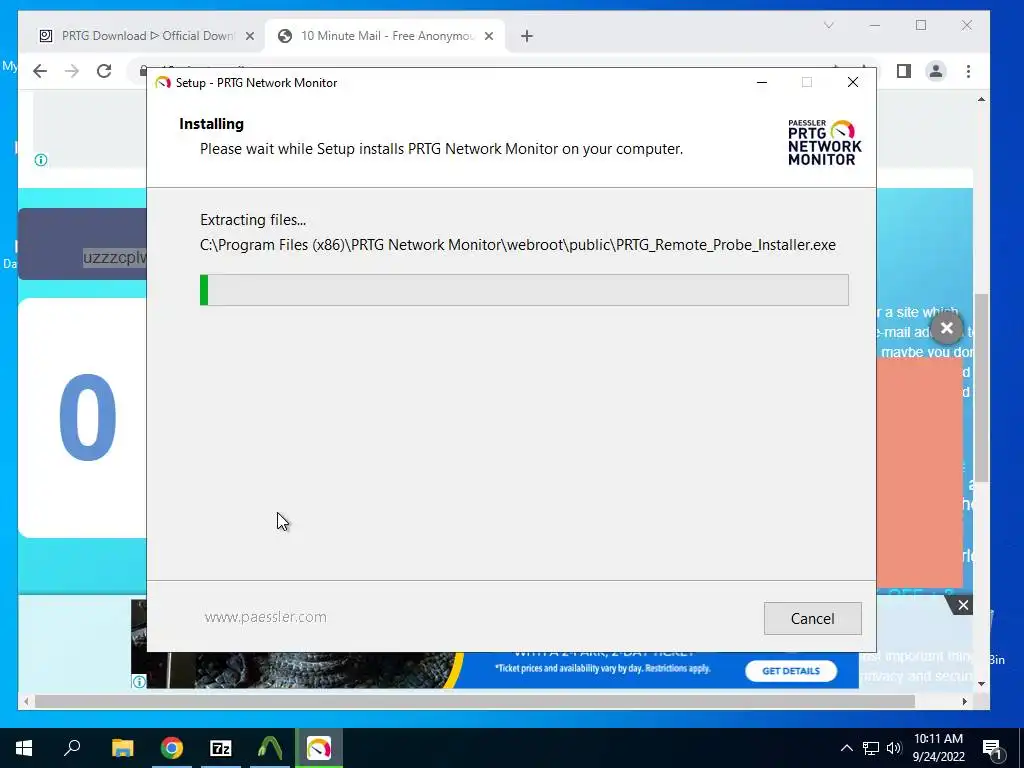The height and width of the screenshot is (768, 1024).
Task: Select the PRTG setup taskbar icon
Action: point(319,748)
